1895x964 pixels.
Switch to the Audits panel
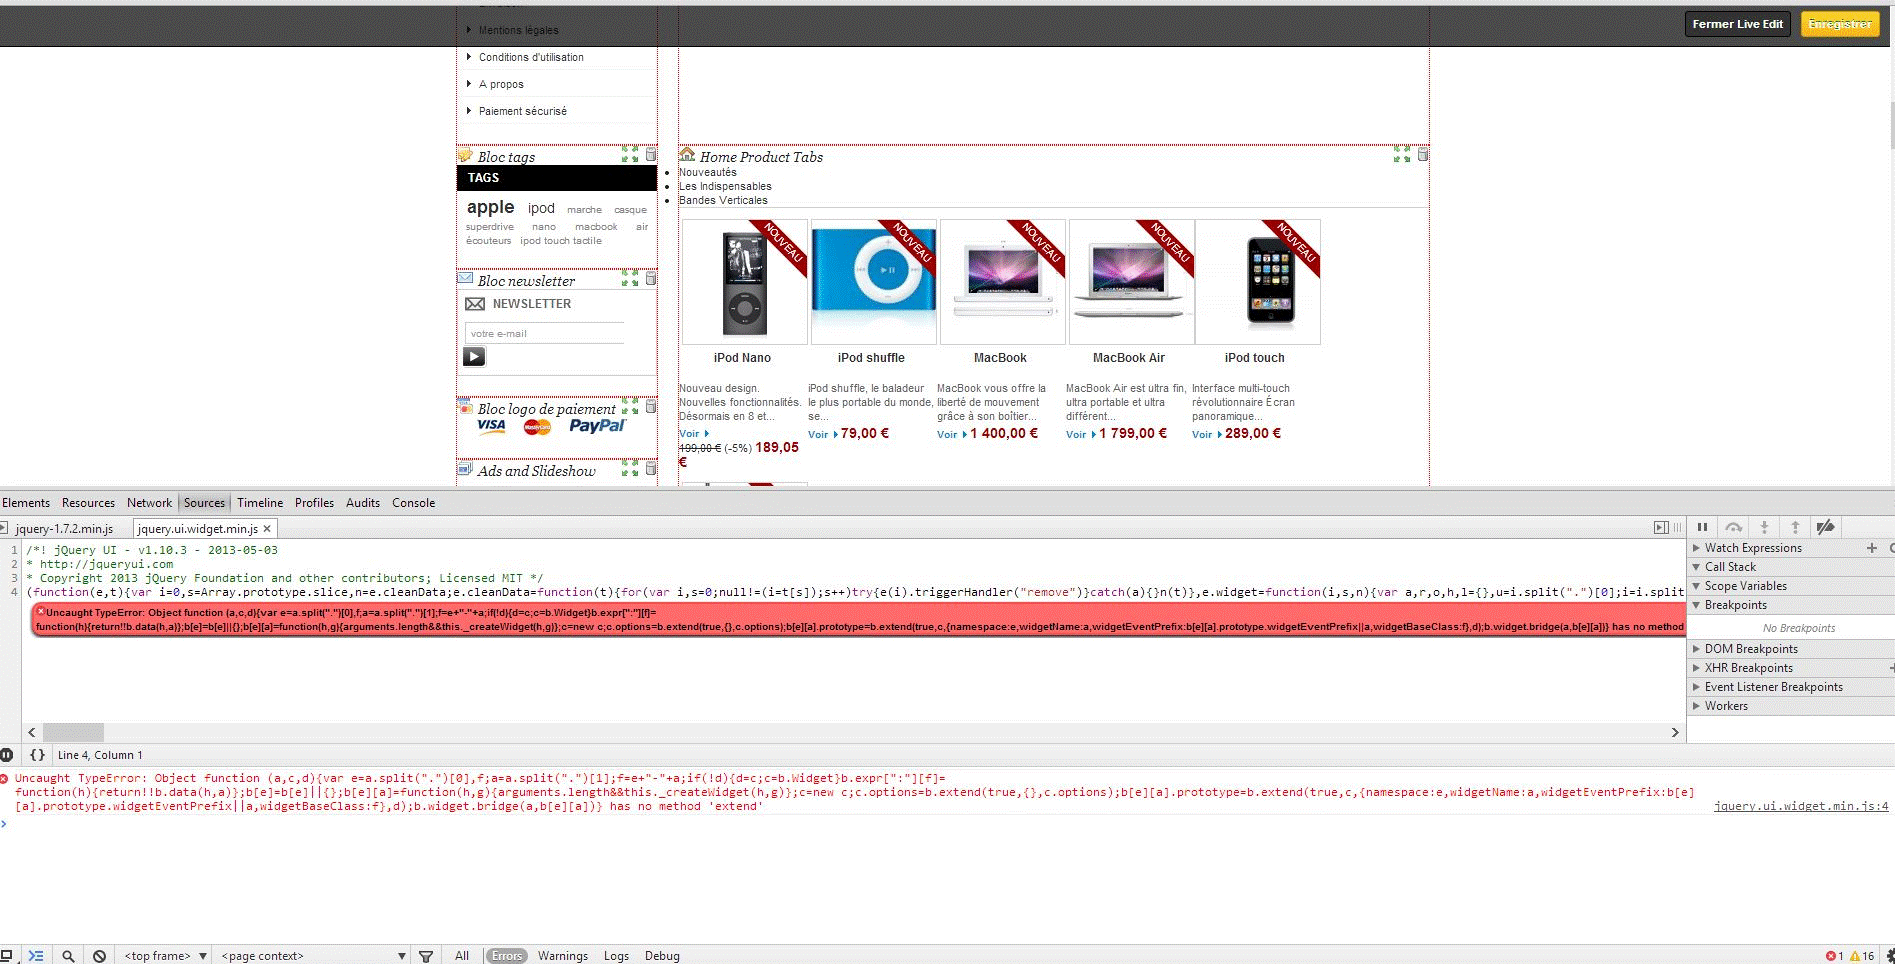click(x=363, y=503)
